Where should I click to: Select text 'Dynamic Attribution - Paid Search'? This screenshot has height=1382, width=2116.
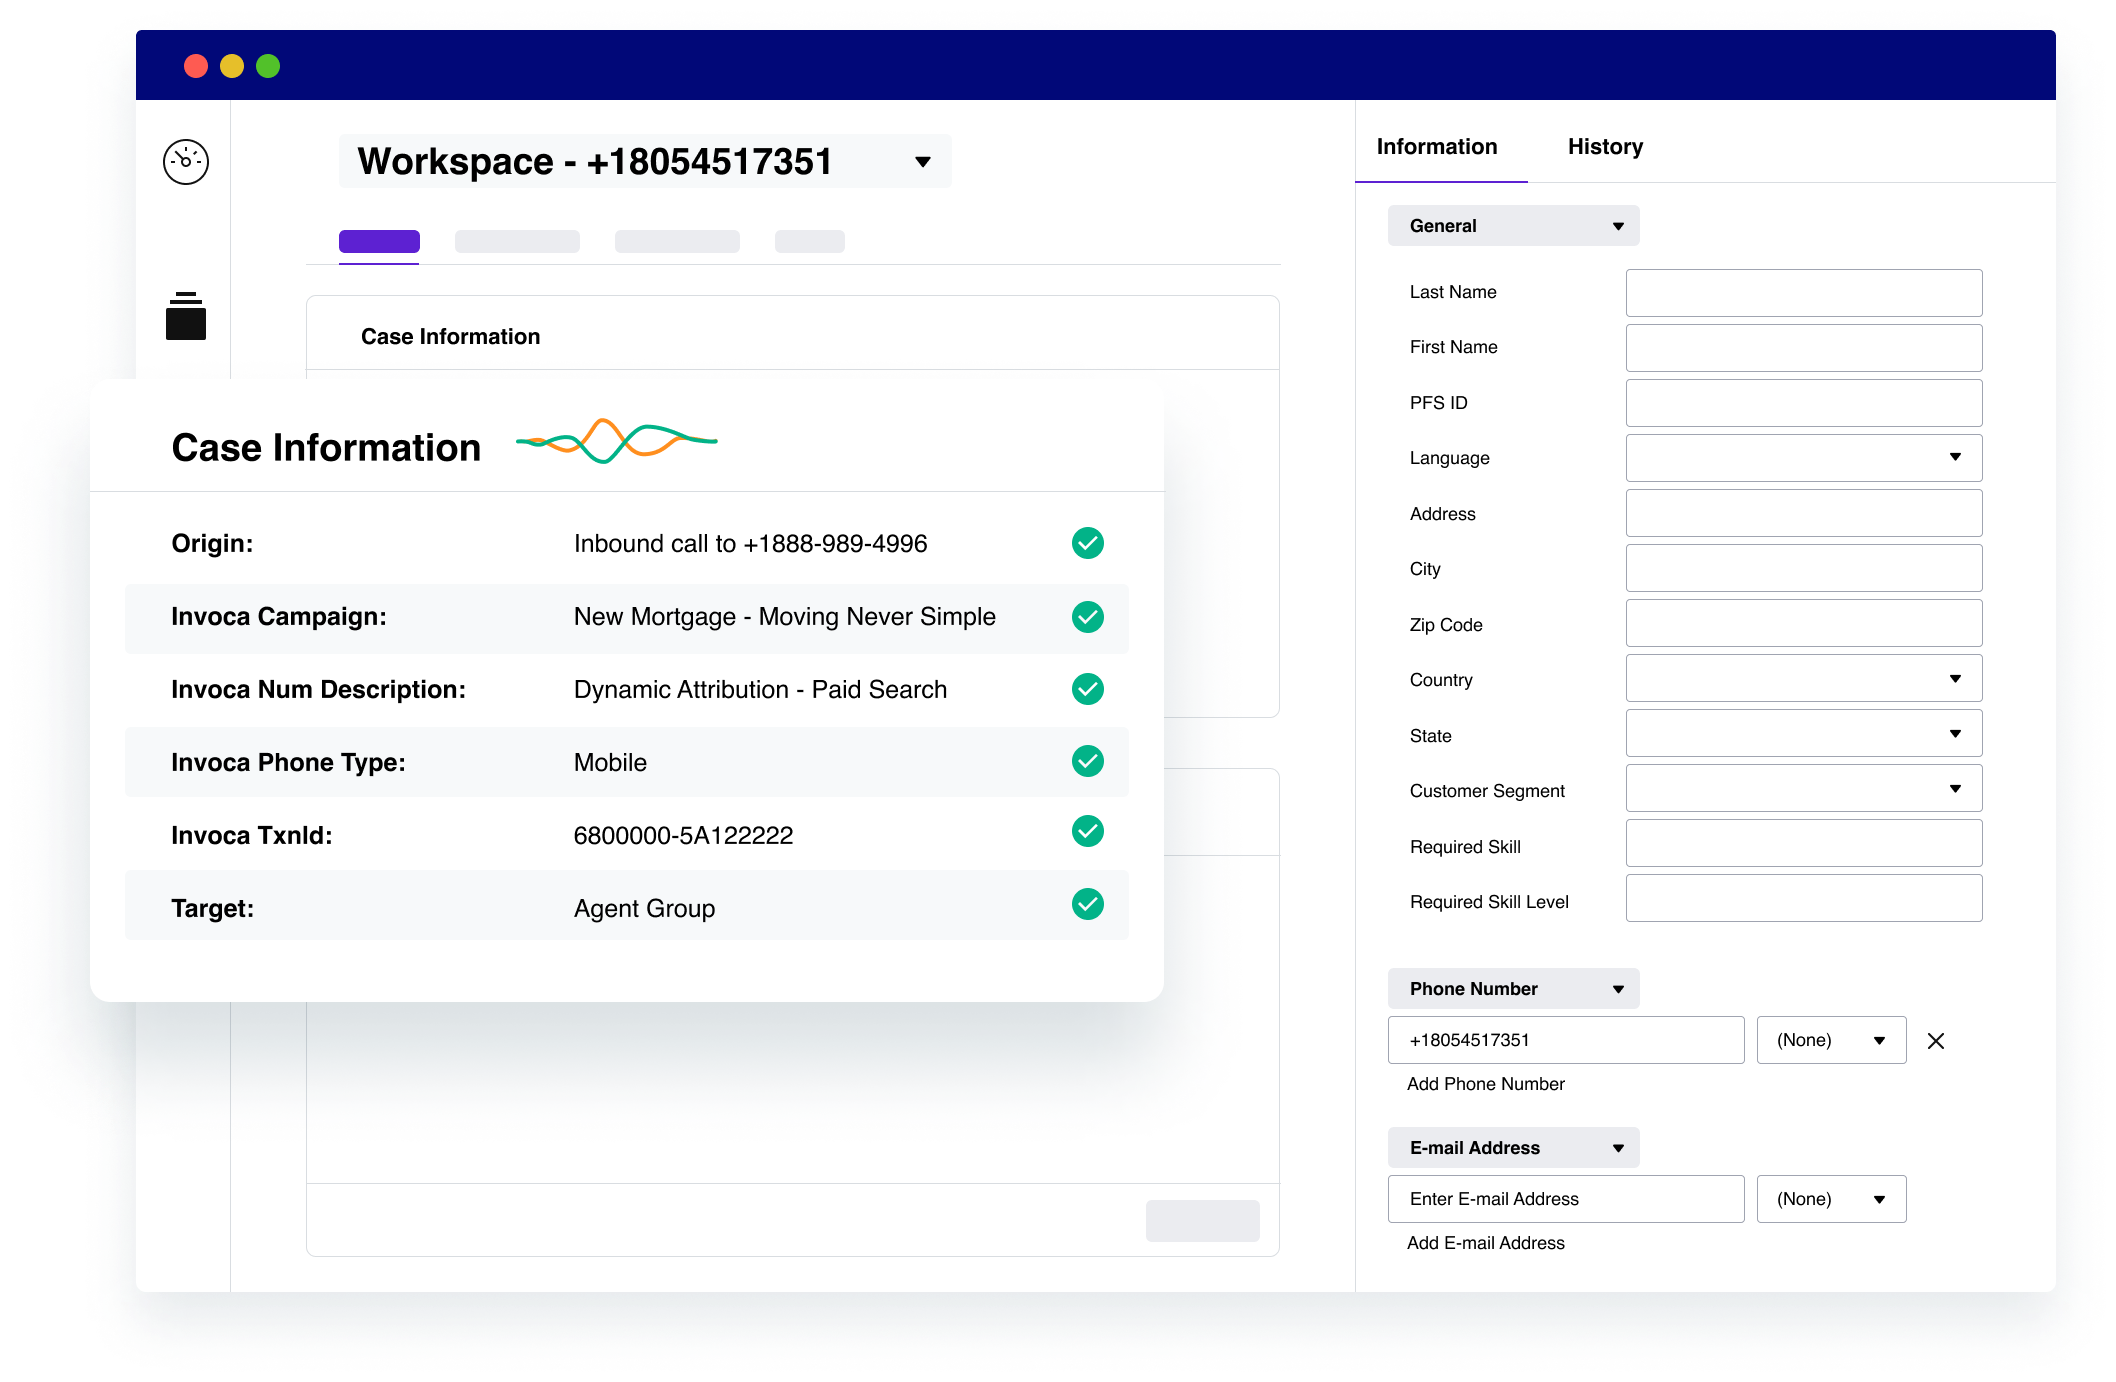(x=760, y=690)
